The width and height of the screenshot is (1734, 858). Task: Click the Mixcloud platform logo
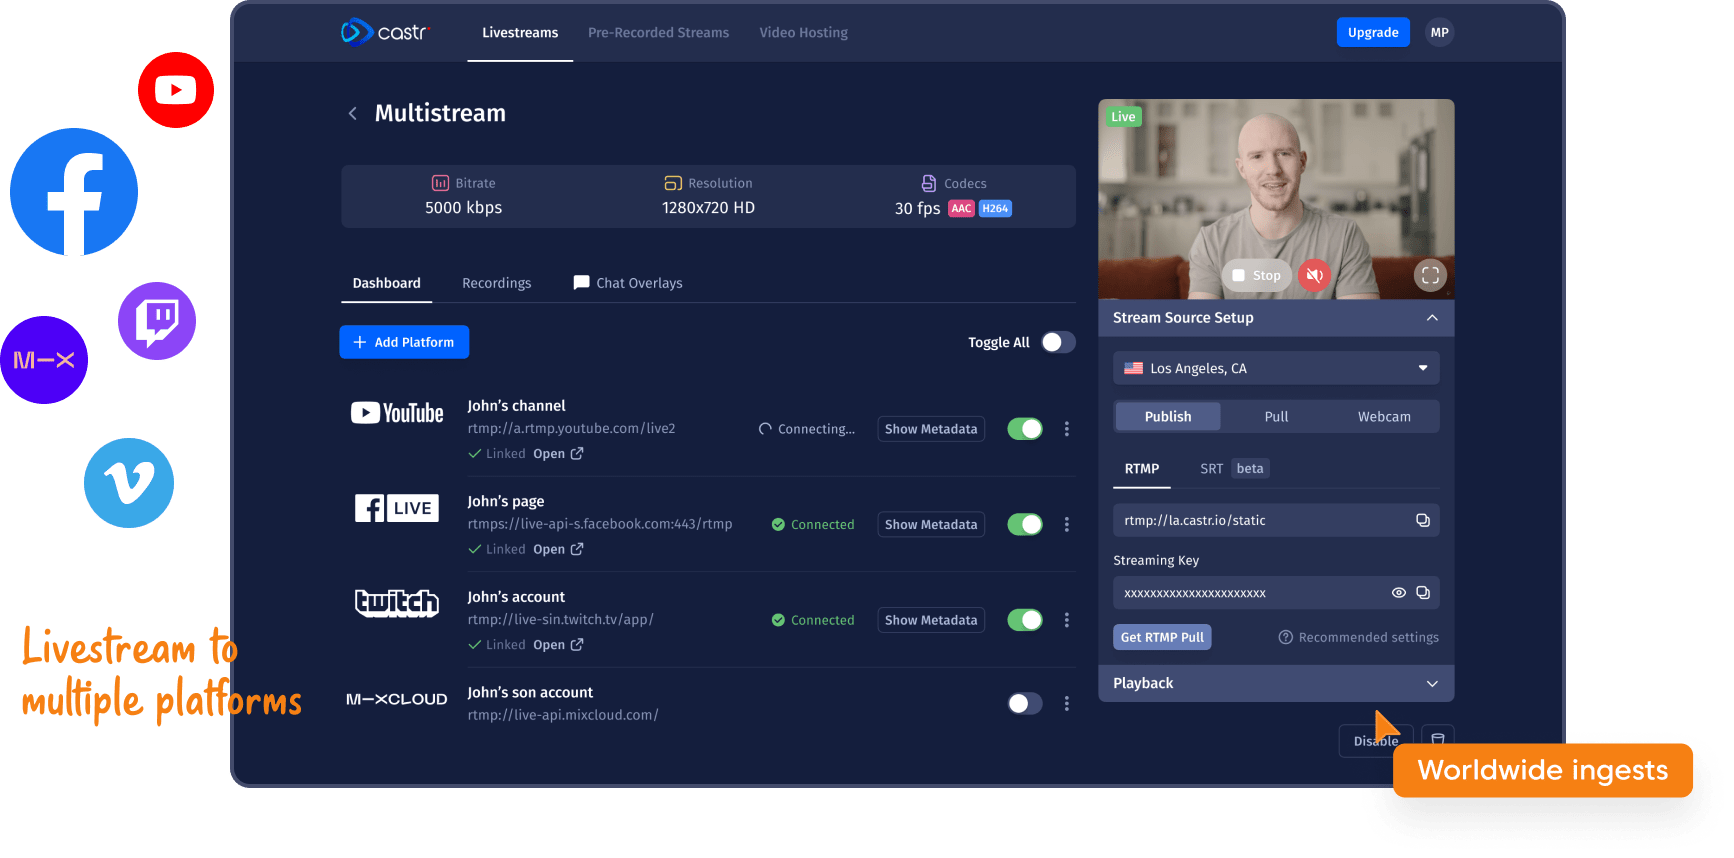click(397, 699)
